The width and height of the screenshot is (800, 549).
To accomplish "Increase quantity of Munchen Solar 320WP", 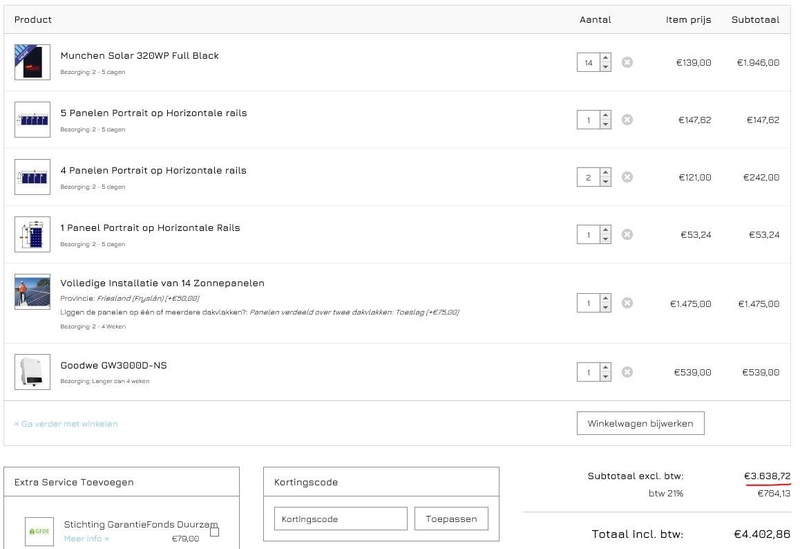I will click(x=605, y=58).
